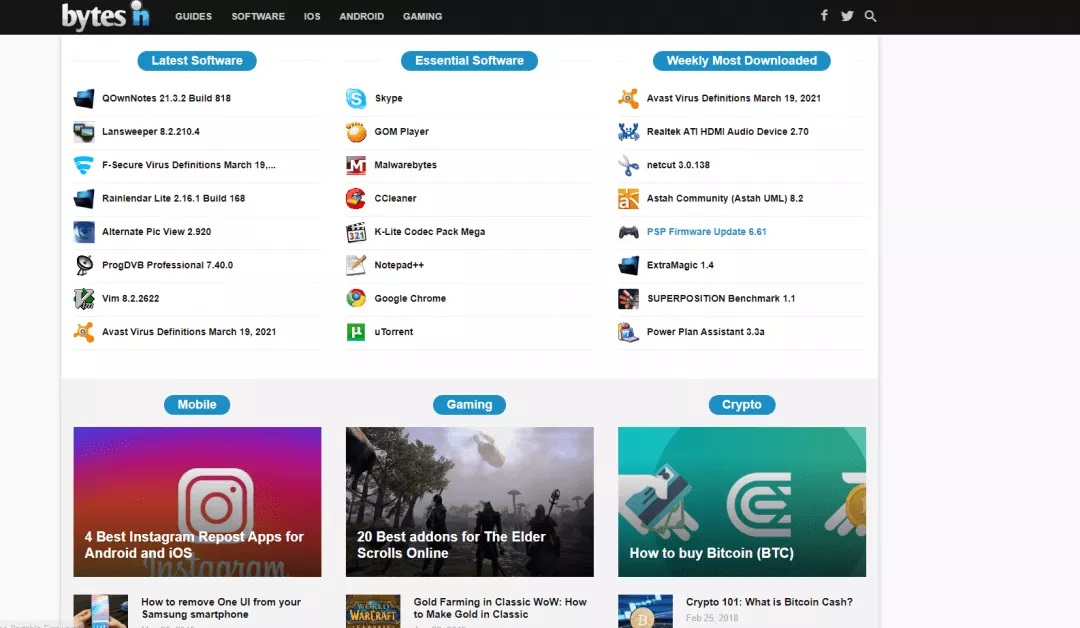Click the Vim app icon
Viewport: 1080px width, 628px height.
pyautogui.click(x=84, y=299)
